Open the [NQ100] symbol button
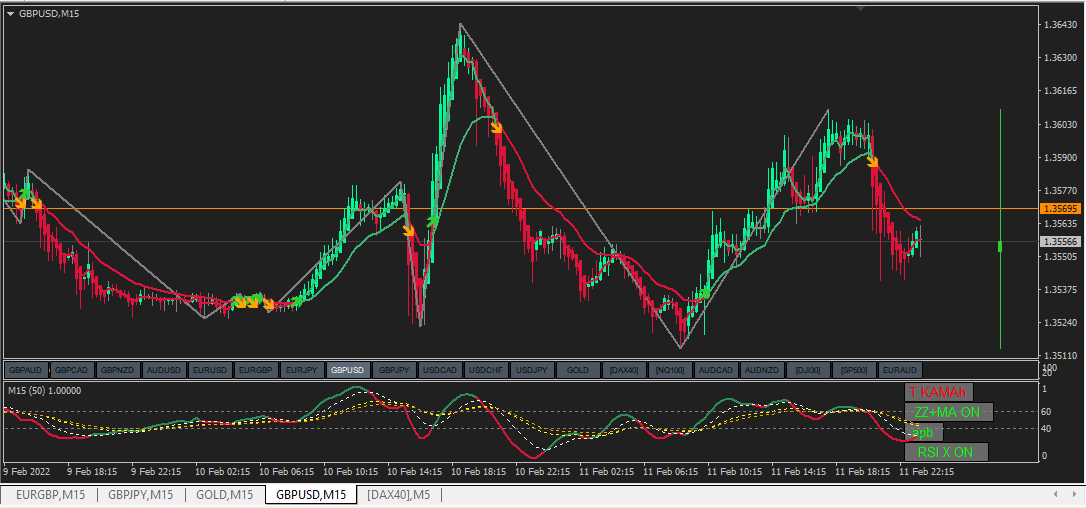 coord(670,370)
